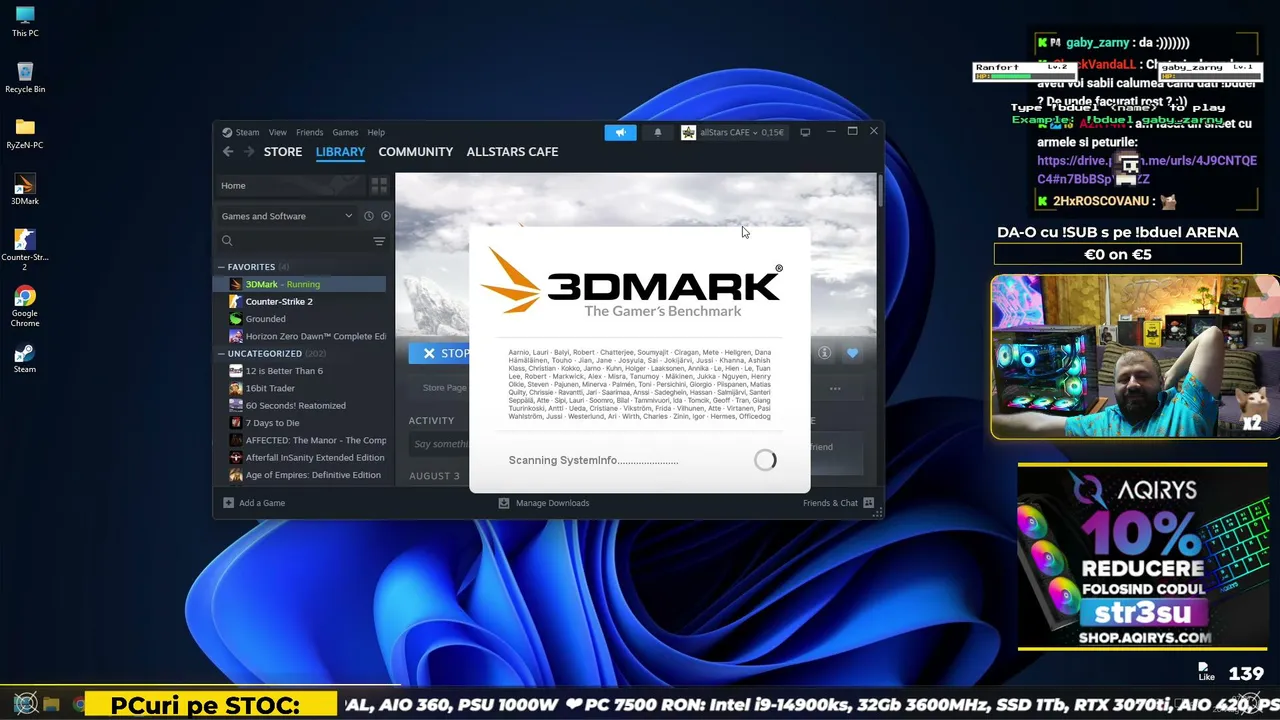Select 60 Seconds! Reatomized
The height and width of the screenshot is (720, 1280).
(x=300, y=406)
